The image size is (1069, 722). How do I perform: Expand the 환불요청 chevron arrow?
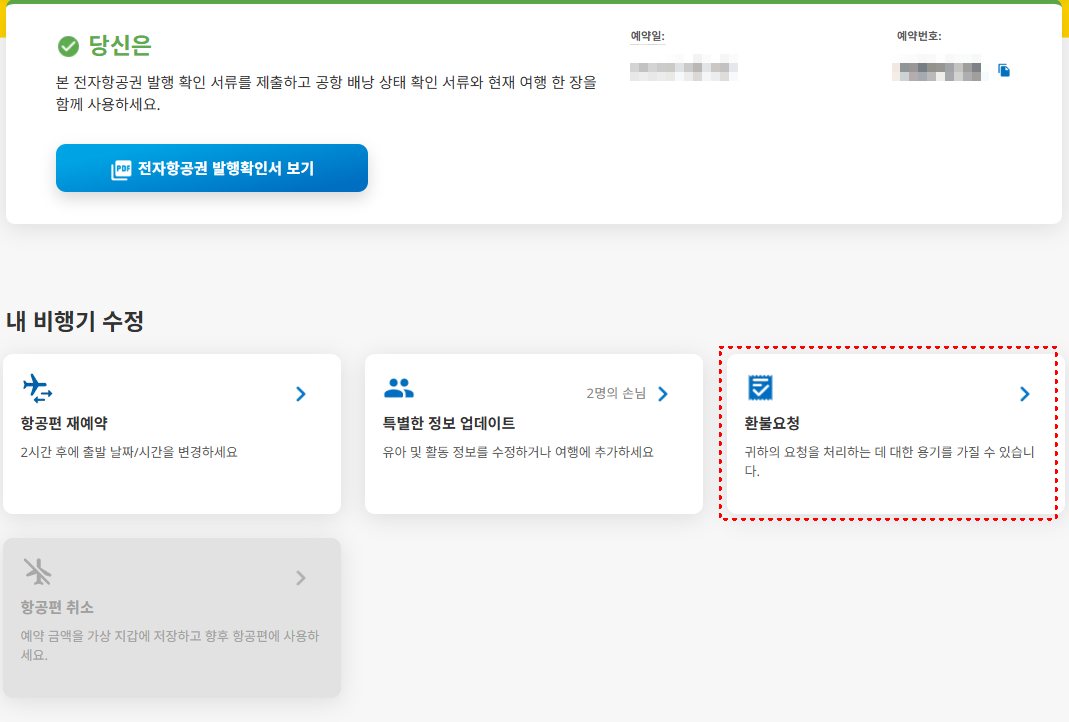[1024, 393]
